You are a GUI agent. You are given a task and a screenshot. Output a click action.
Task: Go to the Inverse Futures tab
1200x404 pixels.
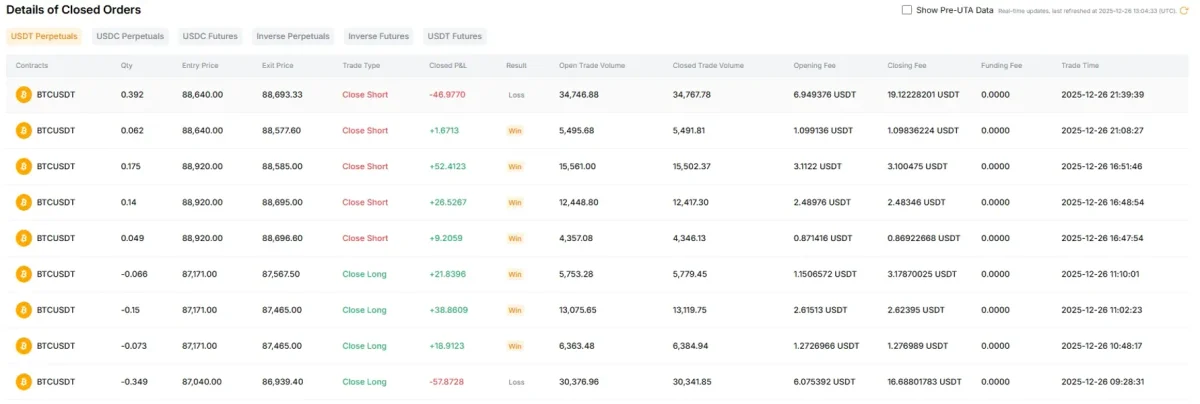[379, 36]
